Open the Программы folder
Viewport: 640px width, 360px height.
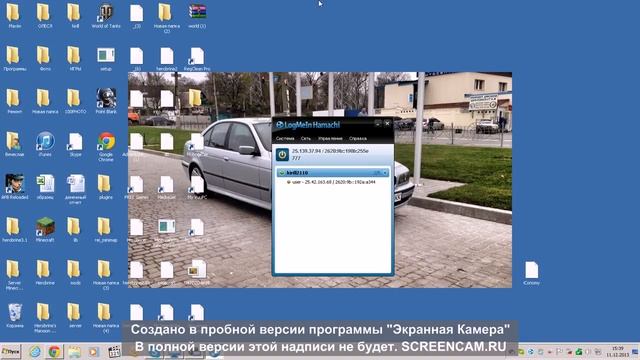point(15,58)
